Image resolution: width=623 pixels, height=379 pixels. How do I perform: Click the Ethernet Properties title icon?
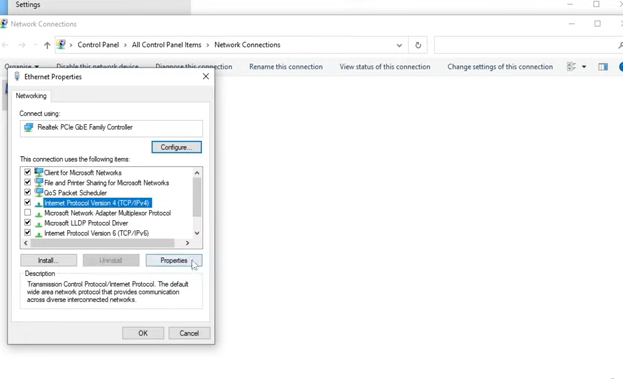pyautogui.click(x=17, y=76)
